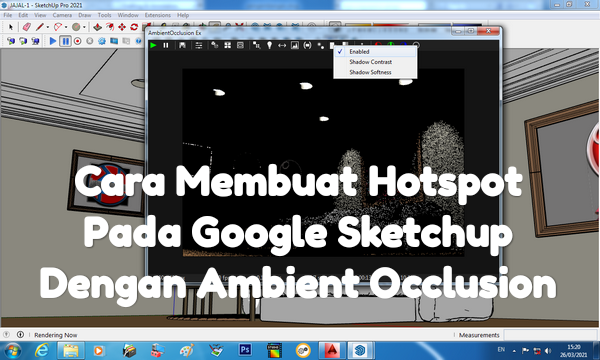Image resolution: width=600 pixels, height=360 pixels.
Task: Click the image histogram icon in AmbientOcclusion
Action: point(295,46)
